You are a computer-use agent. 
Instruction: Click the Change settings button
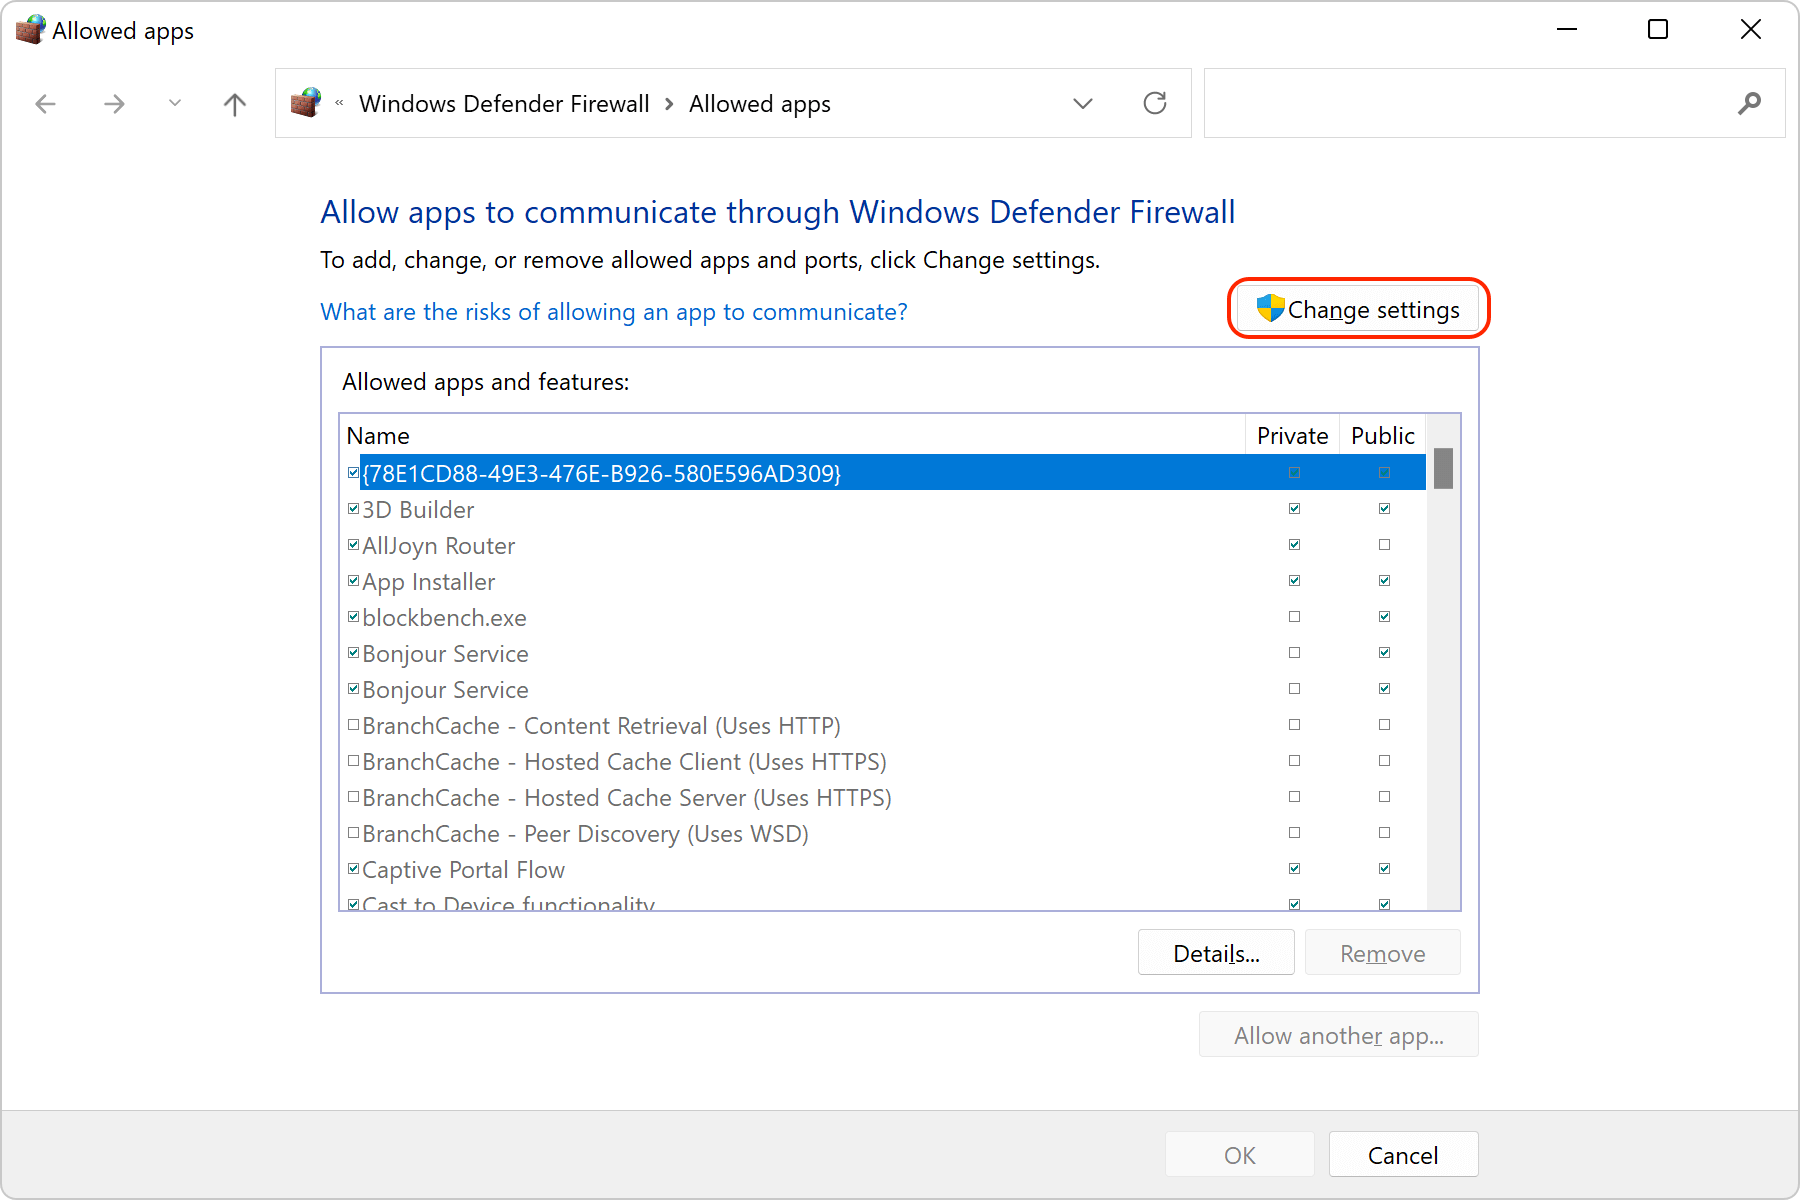pyautogui.click(x=1358, y=309)
